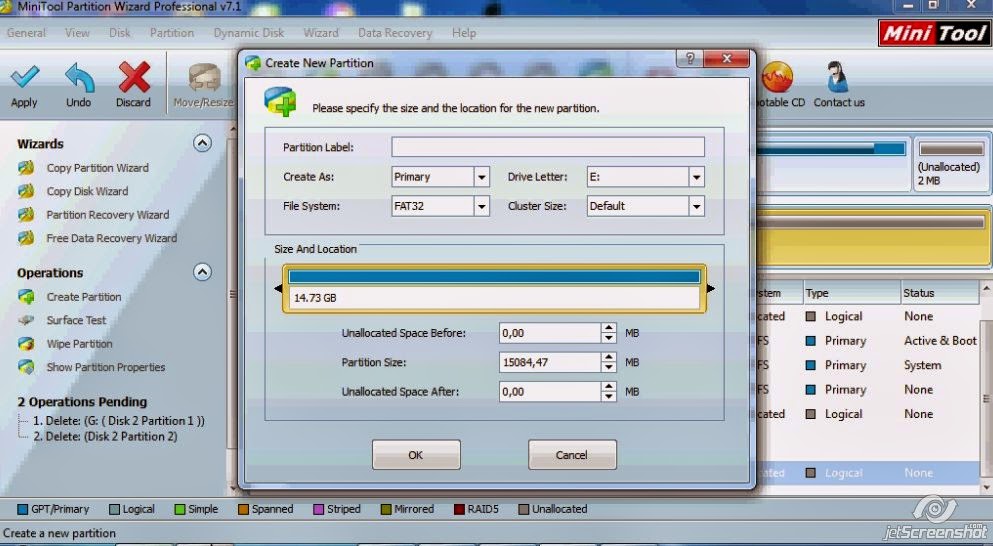Click the Bootable CD icon
Screen dimensions: 993x546
(777, 77)
